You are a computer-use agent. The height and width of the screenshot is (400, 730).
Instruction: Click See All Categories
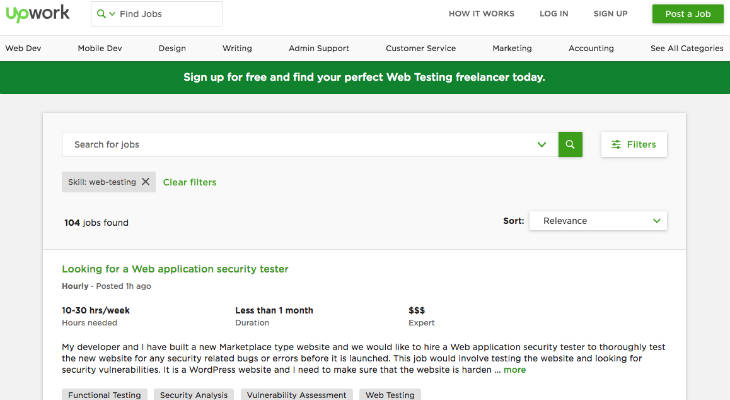coord(687,48)
